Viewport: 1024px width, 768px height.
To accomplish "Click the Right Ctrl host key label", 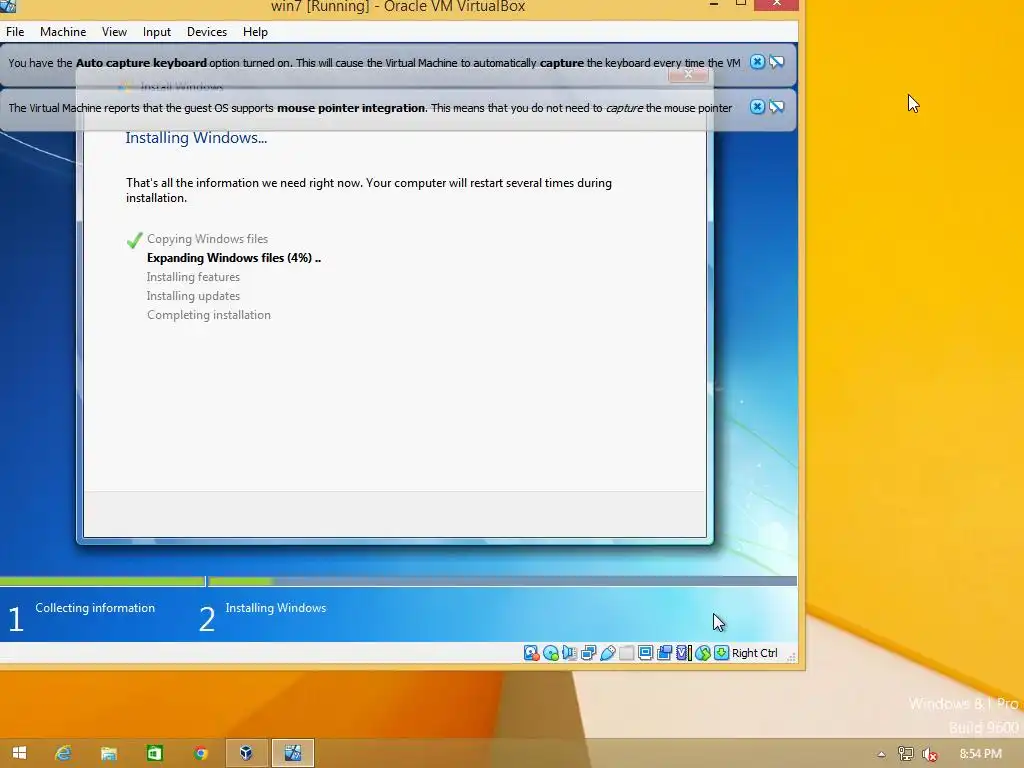I will (754, 653).
